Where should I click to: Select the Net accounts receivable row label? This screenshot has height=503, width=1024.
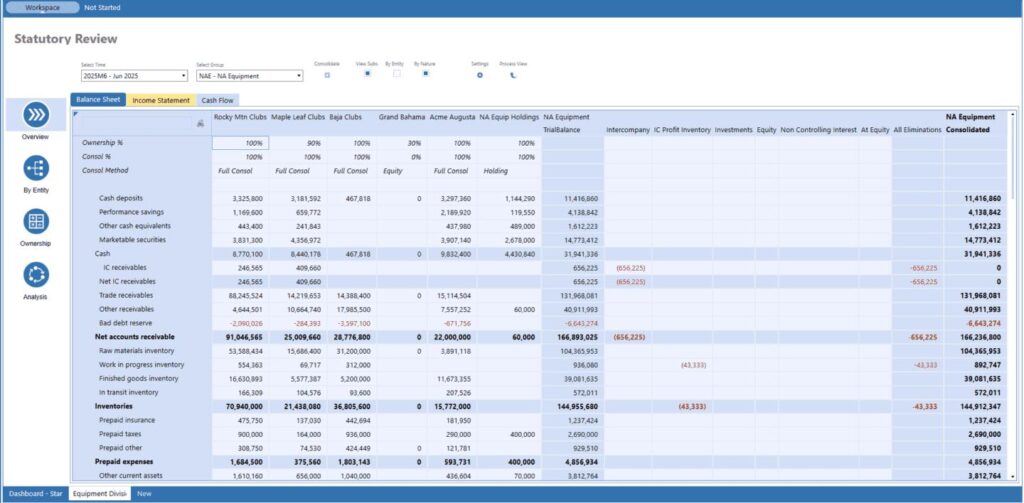pyautogui.click(x=135, y=337)
